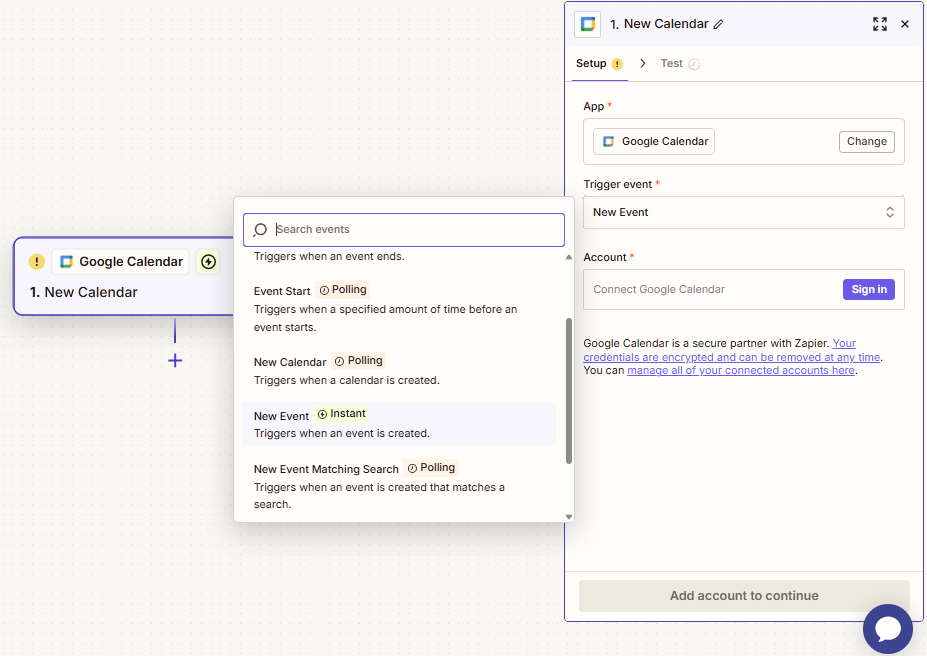Click the scroll-up arrow of the events list
This screenshot has width=927, height=656.
click(x=569, y=257)
